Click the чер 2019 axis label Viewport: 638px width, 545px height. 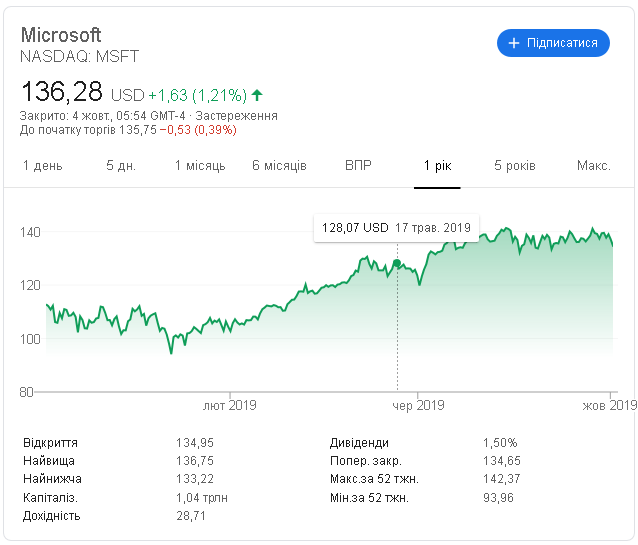(417, 405)
